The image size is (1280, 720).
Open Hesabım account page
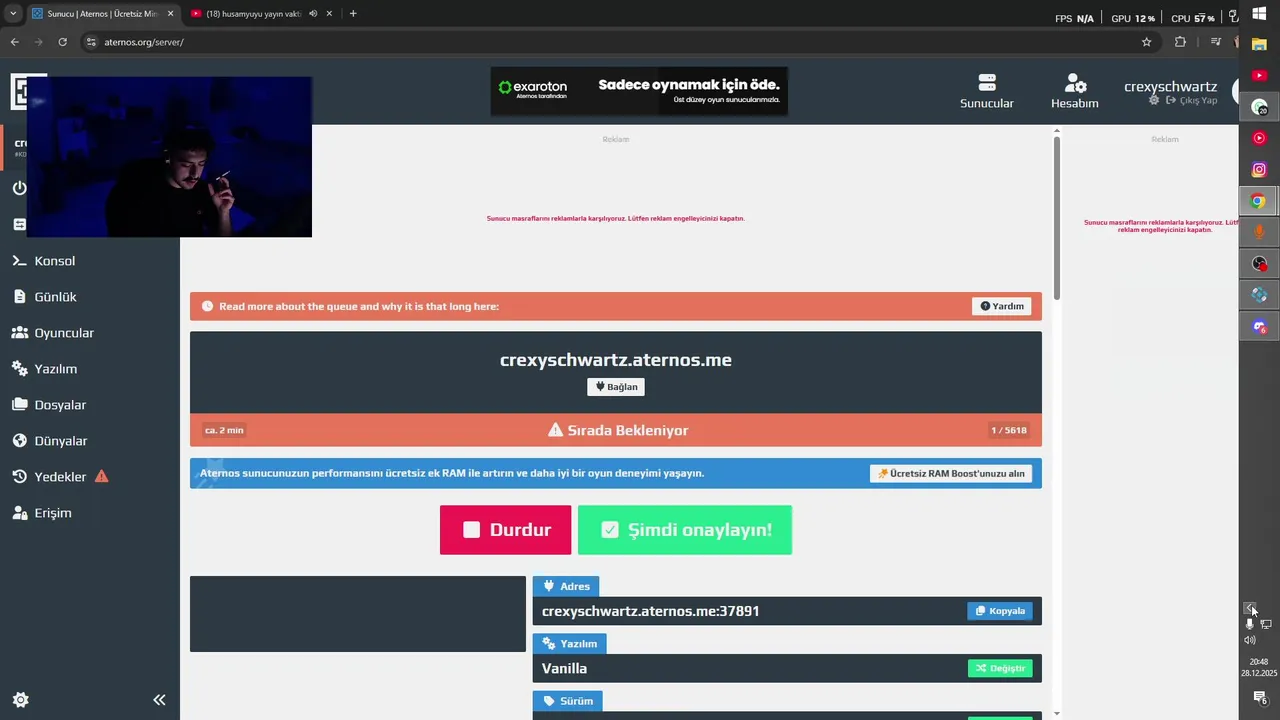(x=1075, y=91)
